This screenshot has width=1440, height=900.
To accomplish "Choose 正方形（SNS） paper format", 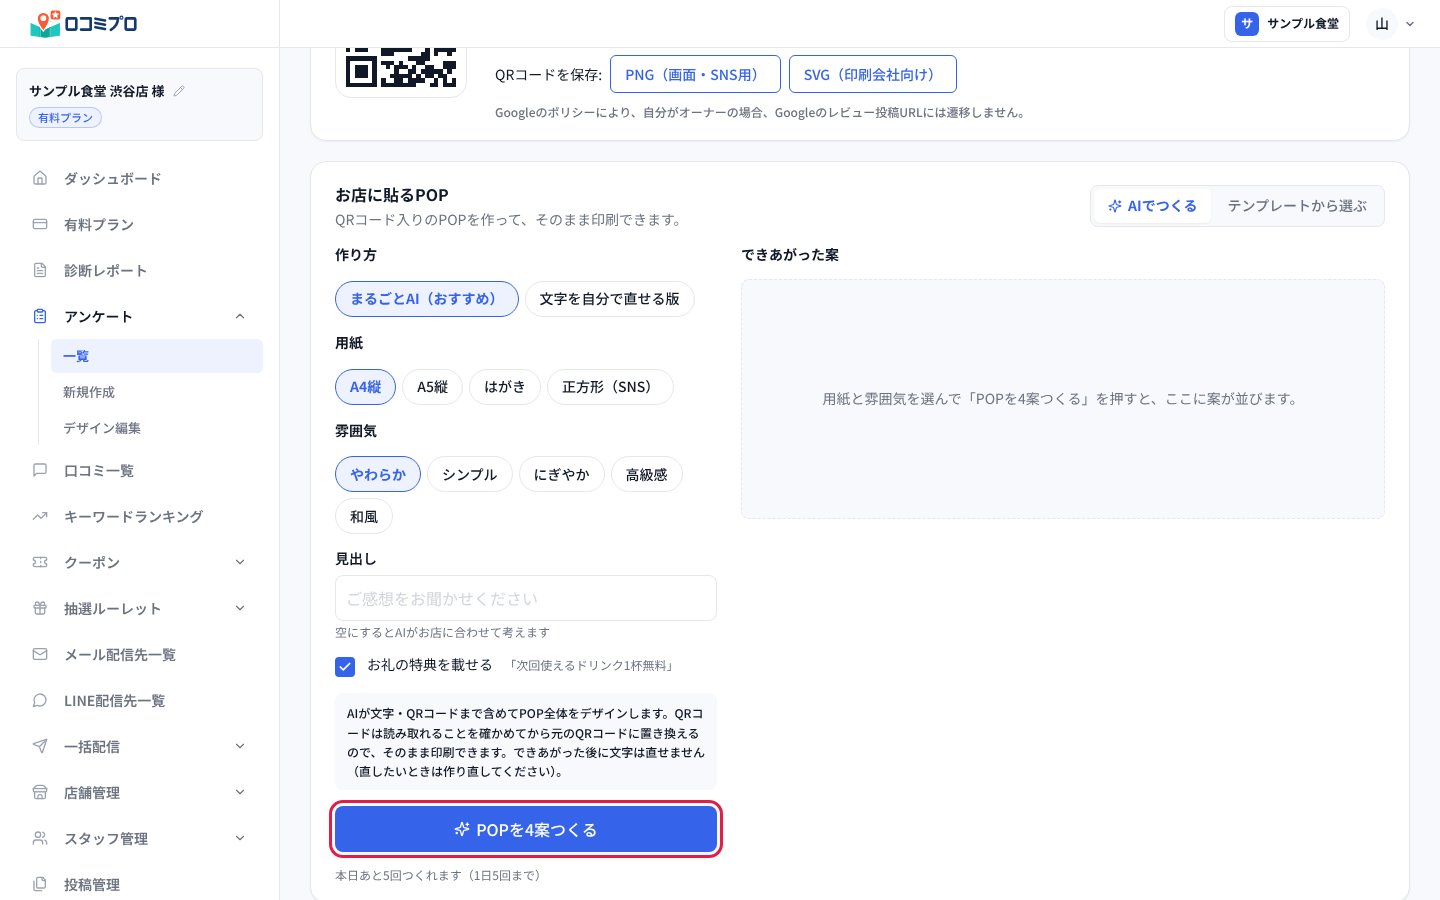I will tap(610, 387).
